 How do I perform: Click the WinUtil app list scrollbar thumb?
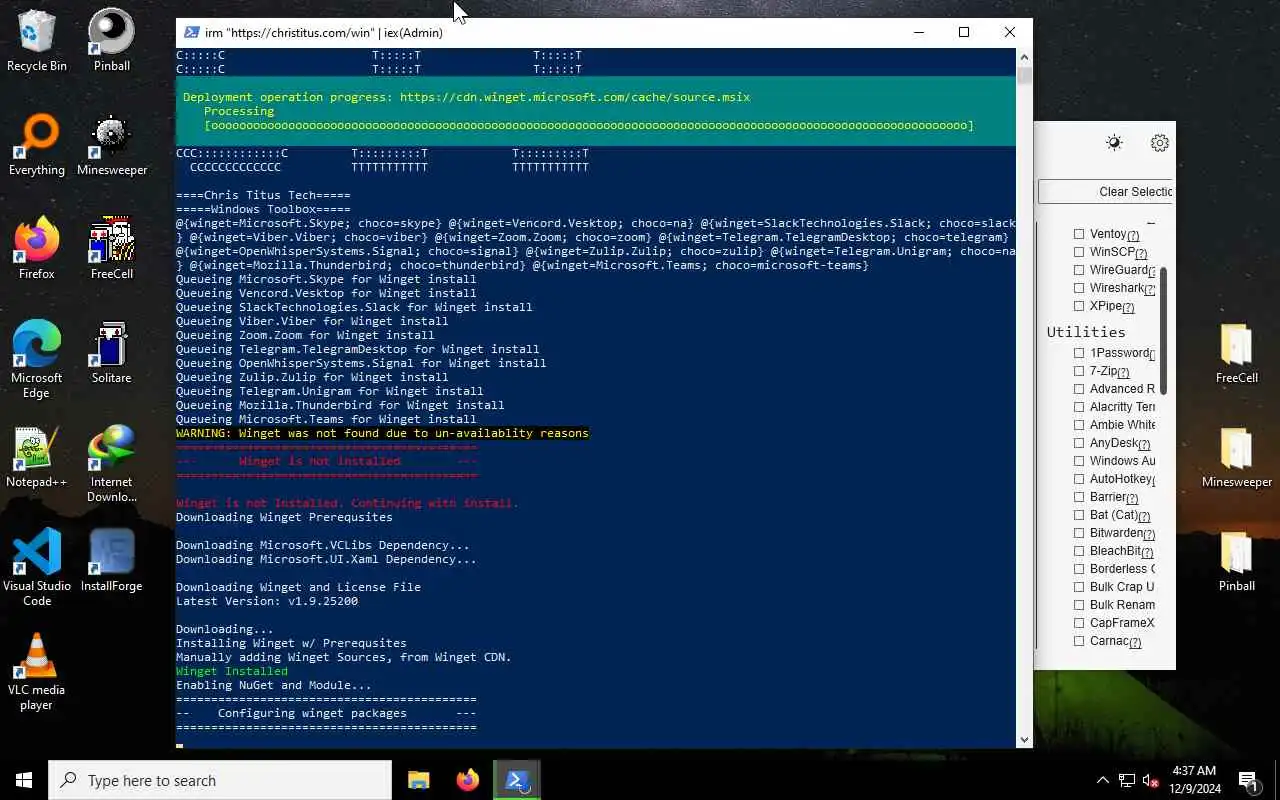[1163, 330]
